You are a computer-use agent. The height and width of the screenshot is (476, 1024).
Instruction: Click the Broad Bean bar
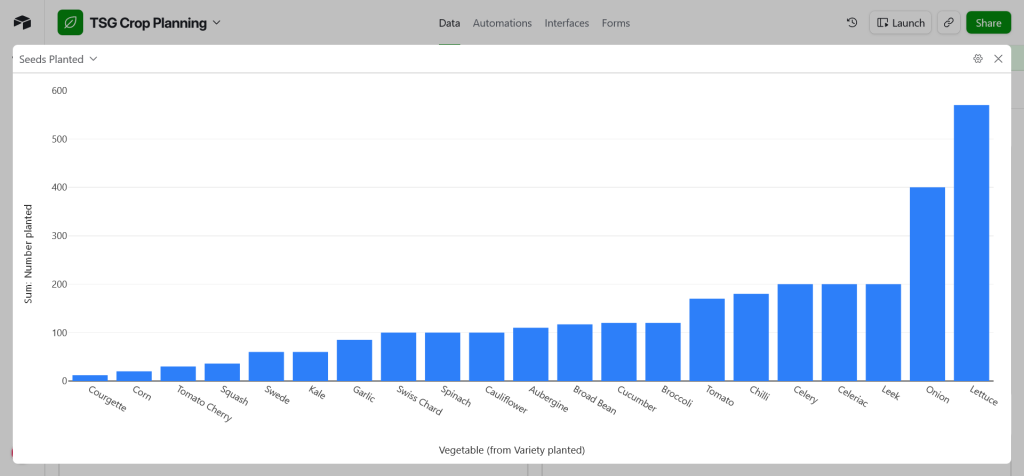(575, 352)
